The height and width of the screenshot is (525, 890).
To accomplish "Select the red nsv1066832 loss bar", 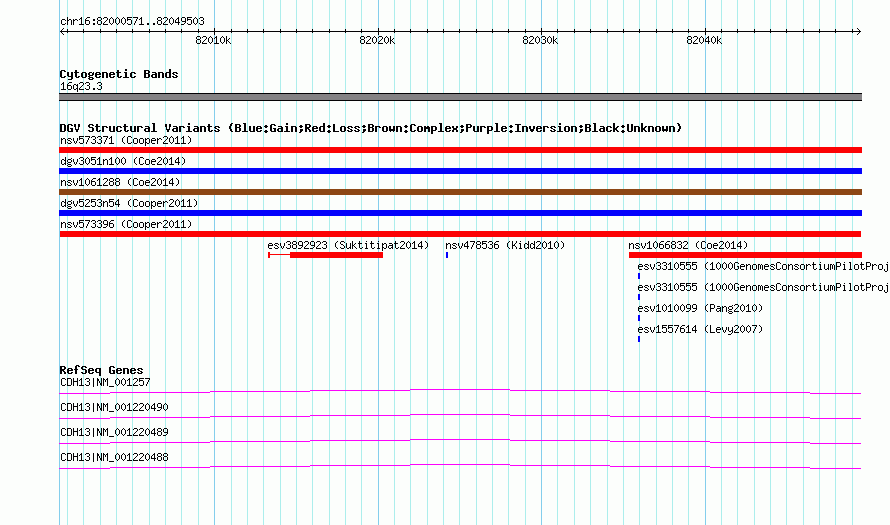I will click(x=745, y=255).
